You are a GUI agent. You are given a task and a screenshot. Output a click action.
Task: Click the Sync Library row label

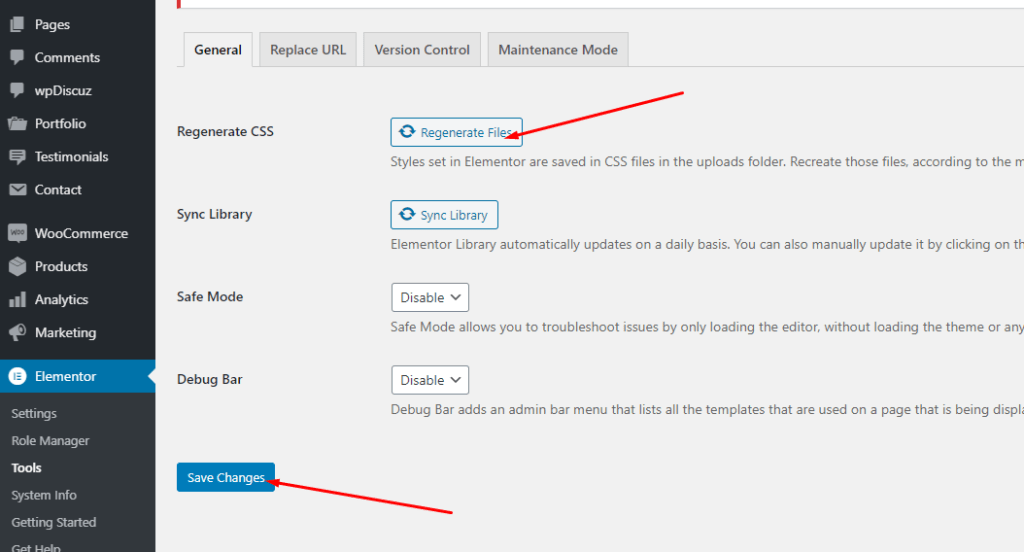tap(214, 214)
